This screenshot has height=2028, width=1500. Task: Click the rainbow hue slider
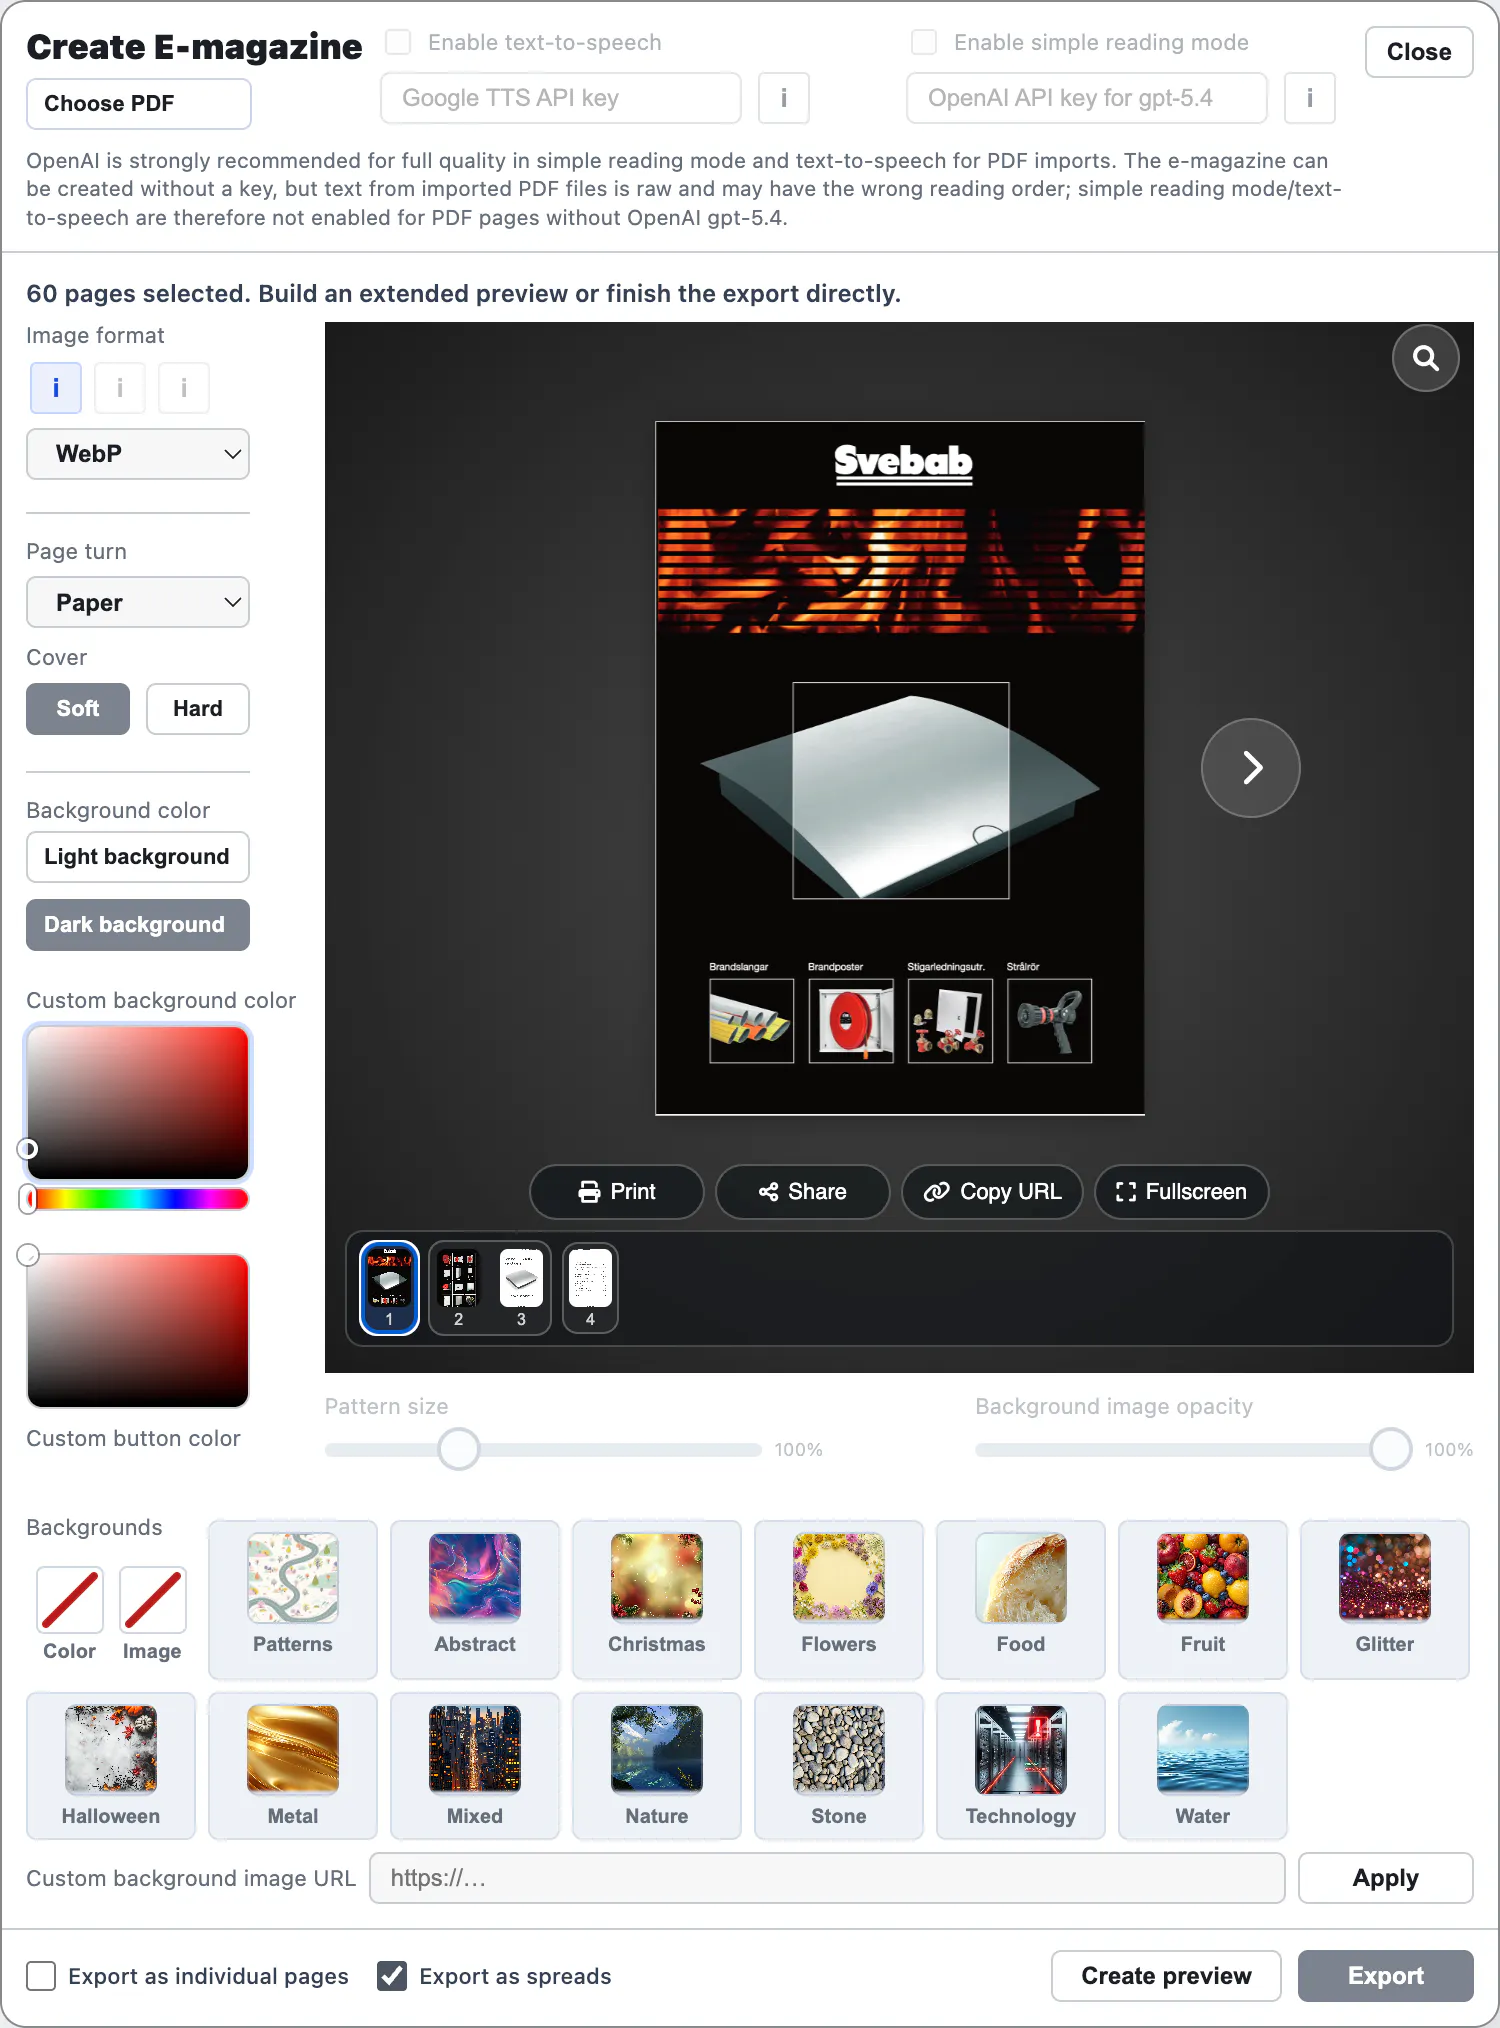(x=138, y=1199)
